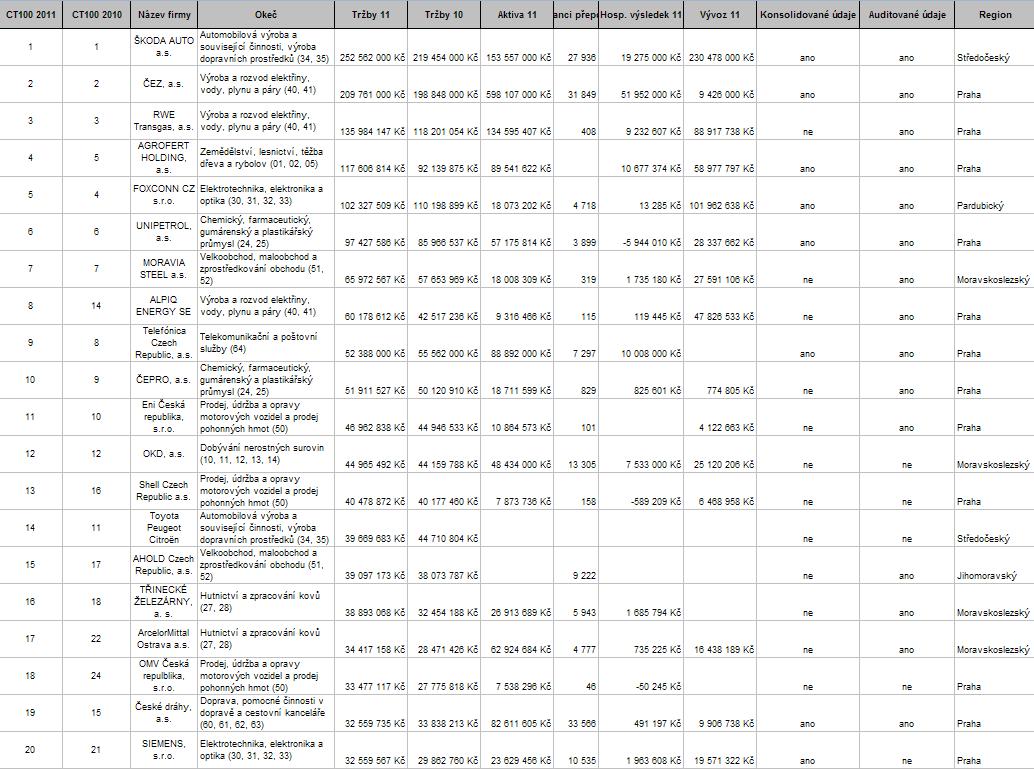Screen dimensions: 1034x769
Task: Select the "Tržby 10" column header
Action: point(444,15)
